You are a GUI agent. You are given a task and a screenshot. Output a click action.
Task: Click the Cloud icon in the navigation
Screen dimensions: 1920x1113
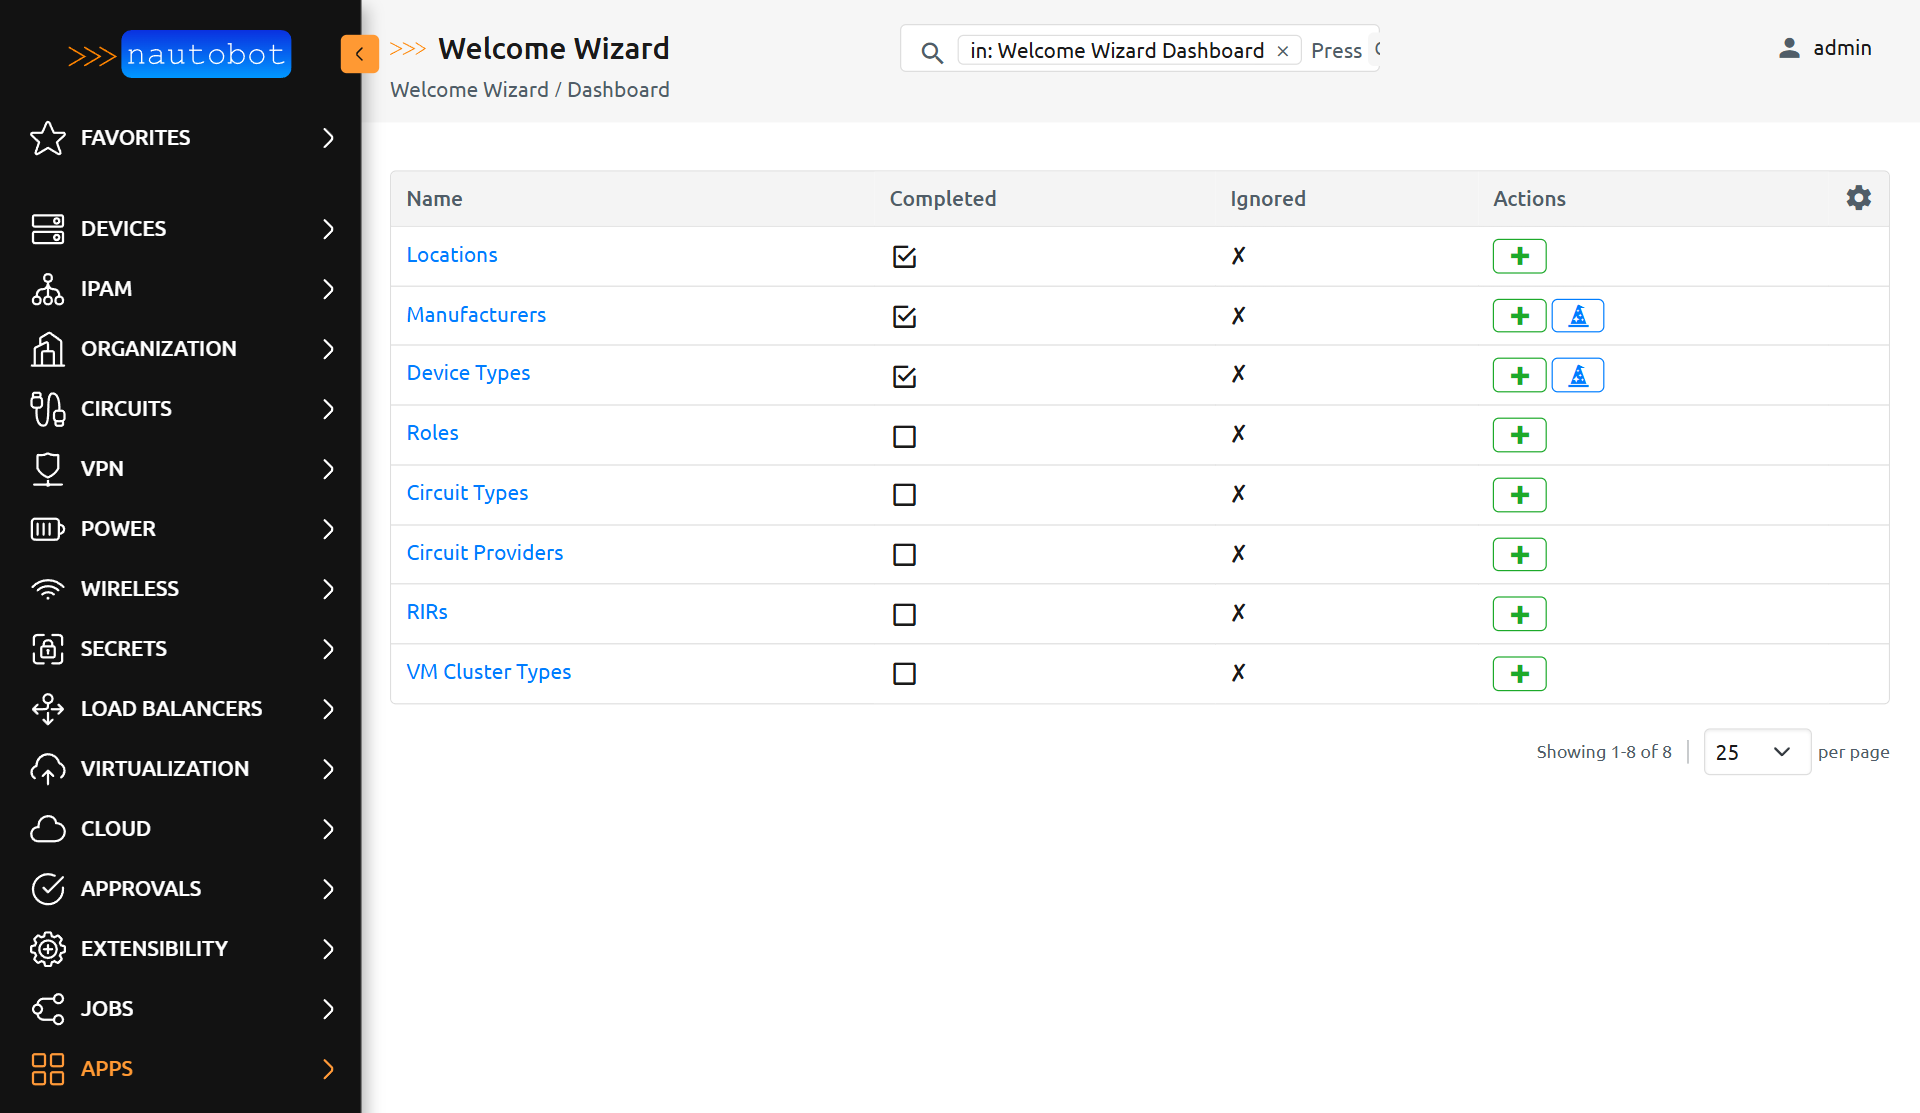tap(47, 828)
